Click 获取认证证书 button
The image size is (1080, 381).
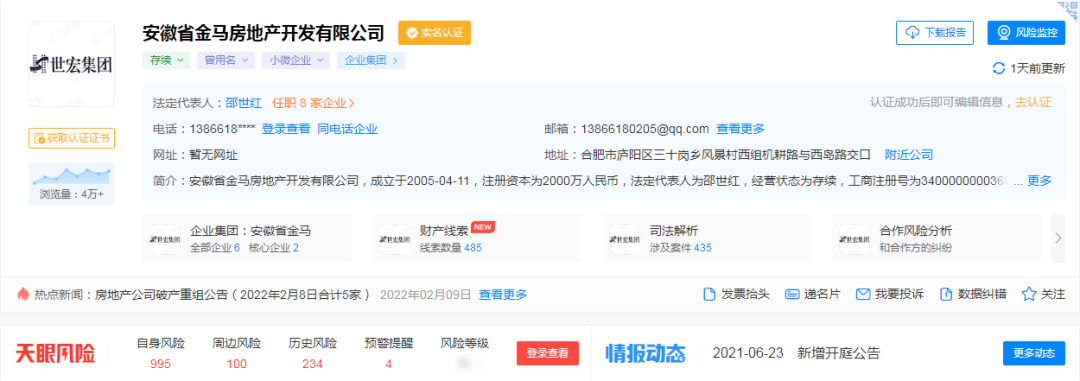coord(72,138)
